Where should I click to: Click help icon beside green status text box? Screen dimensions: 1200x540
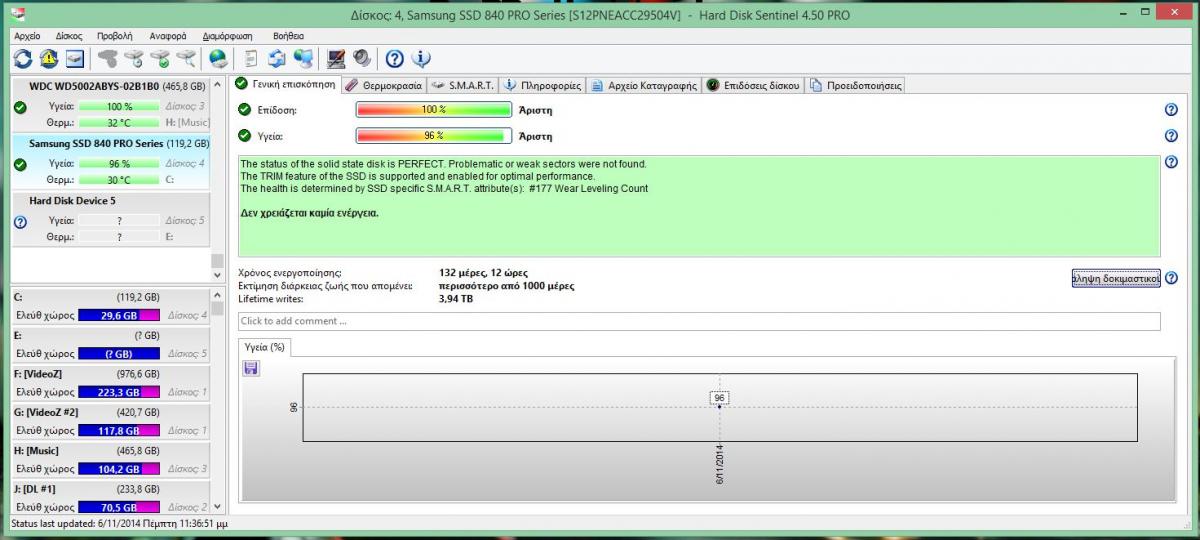1171,162
